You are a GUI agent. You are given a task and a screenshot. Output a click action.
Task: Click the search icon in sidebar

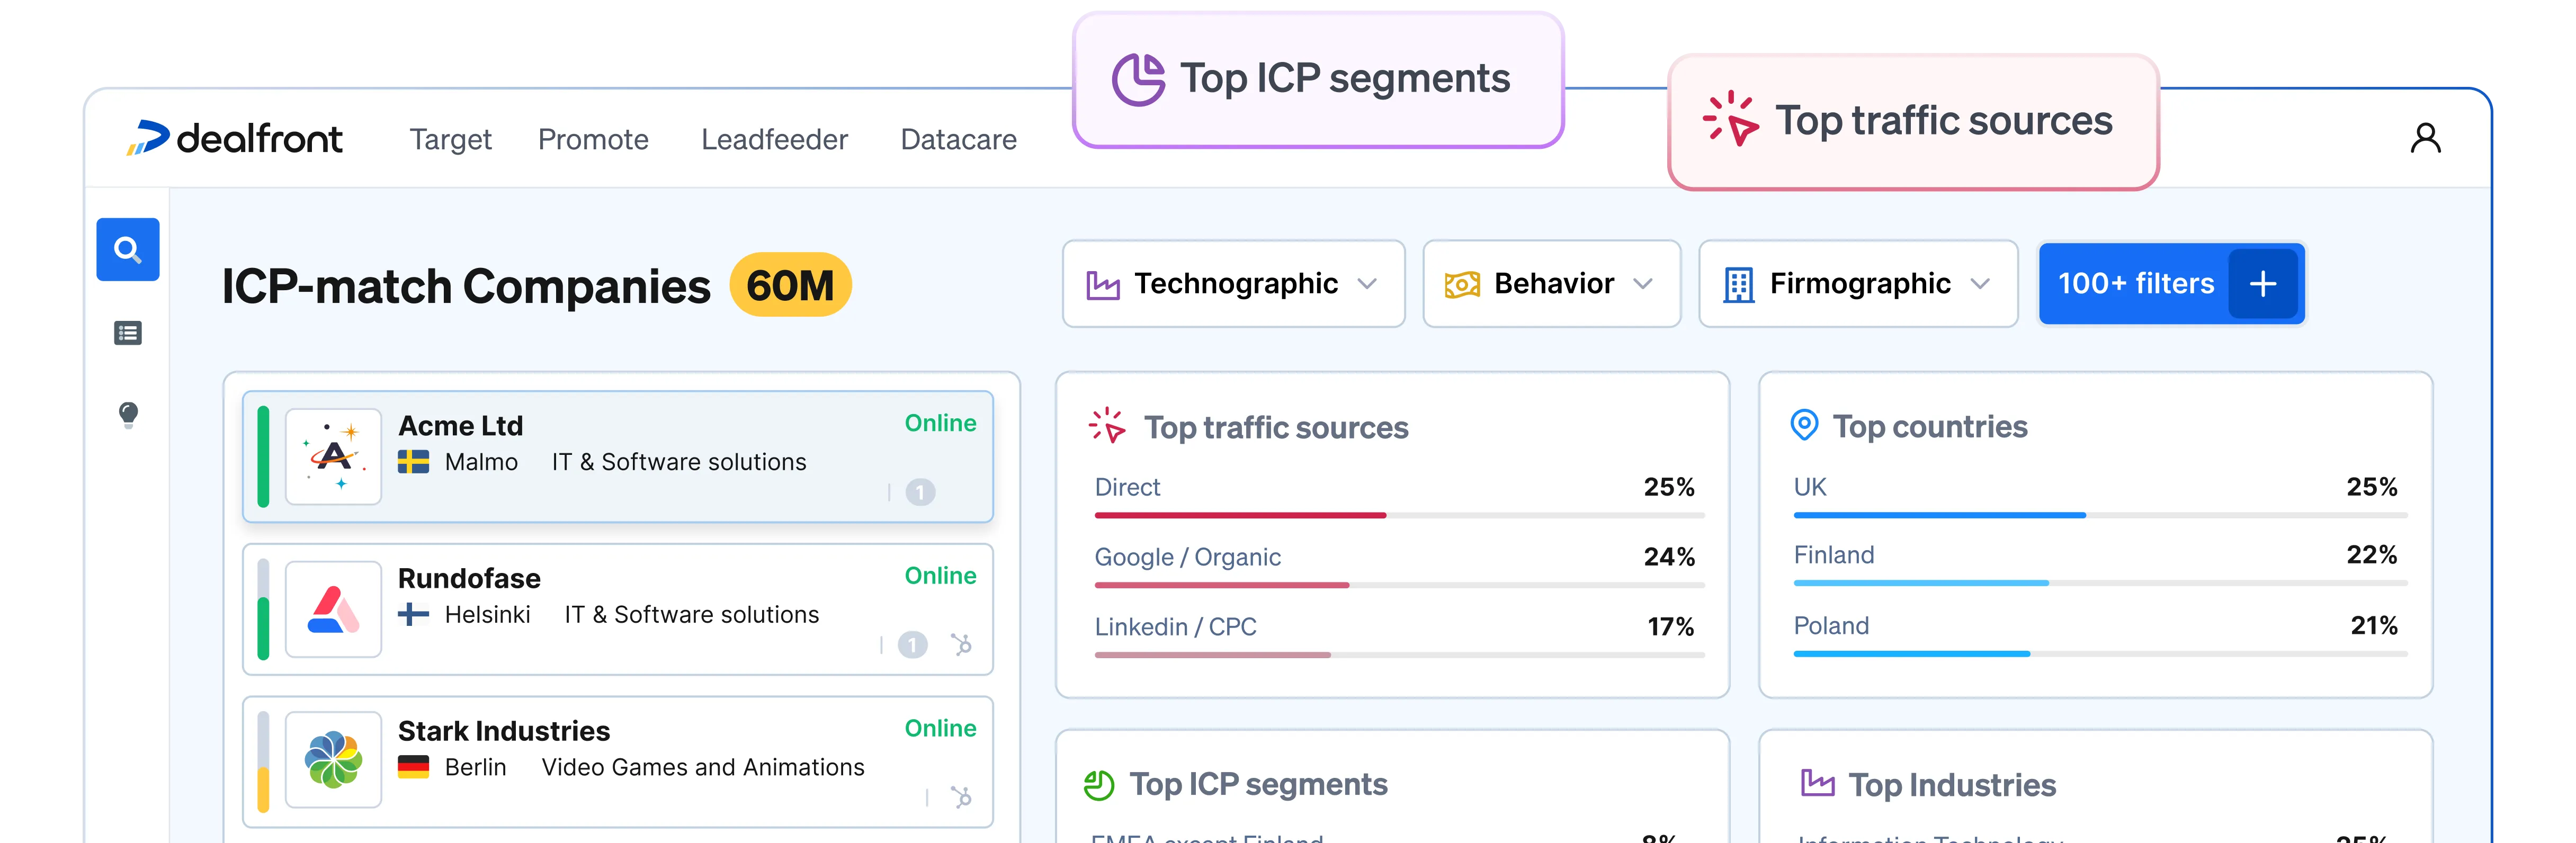click(x=127, y=249)
